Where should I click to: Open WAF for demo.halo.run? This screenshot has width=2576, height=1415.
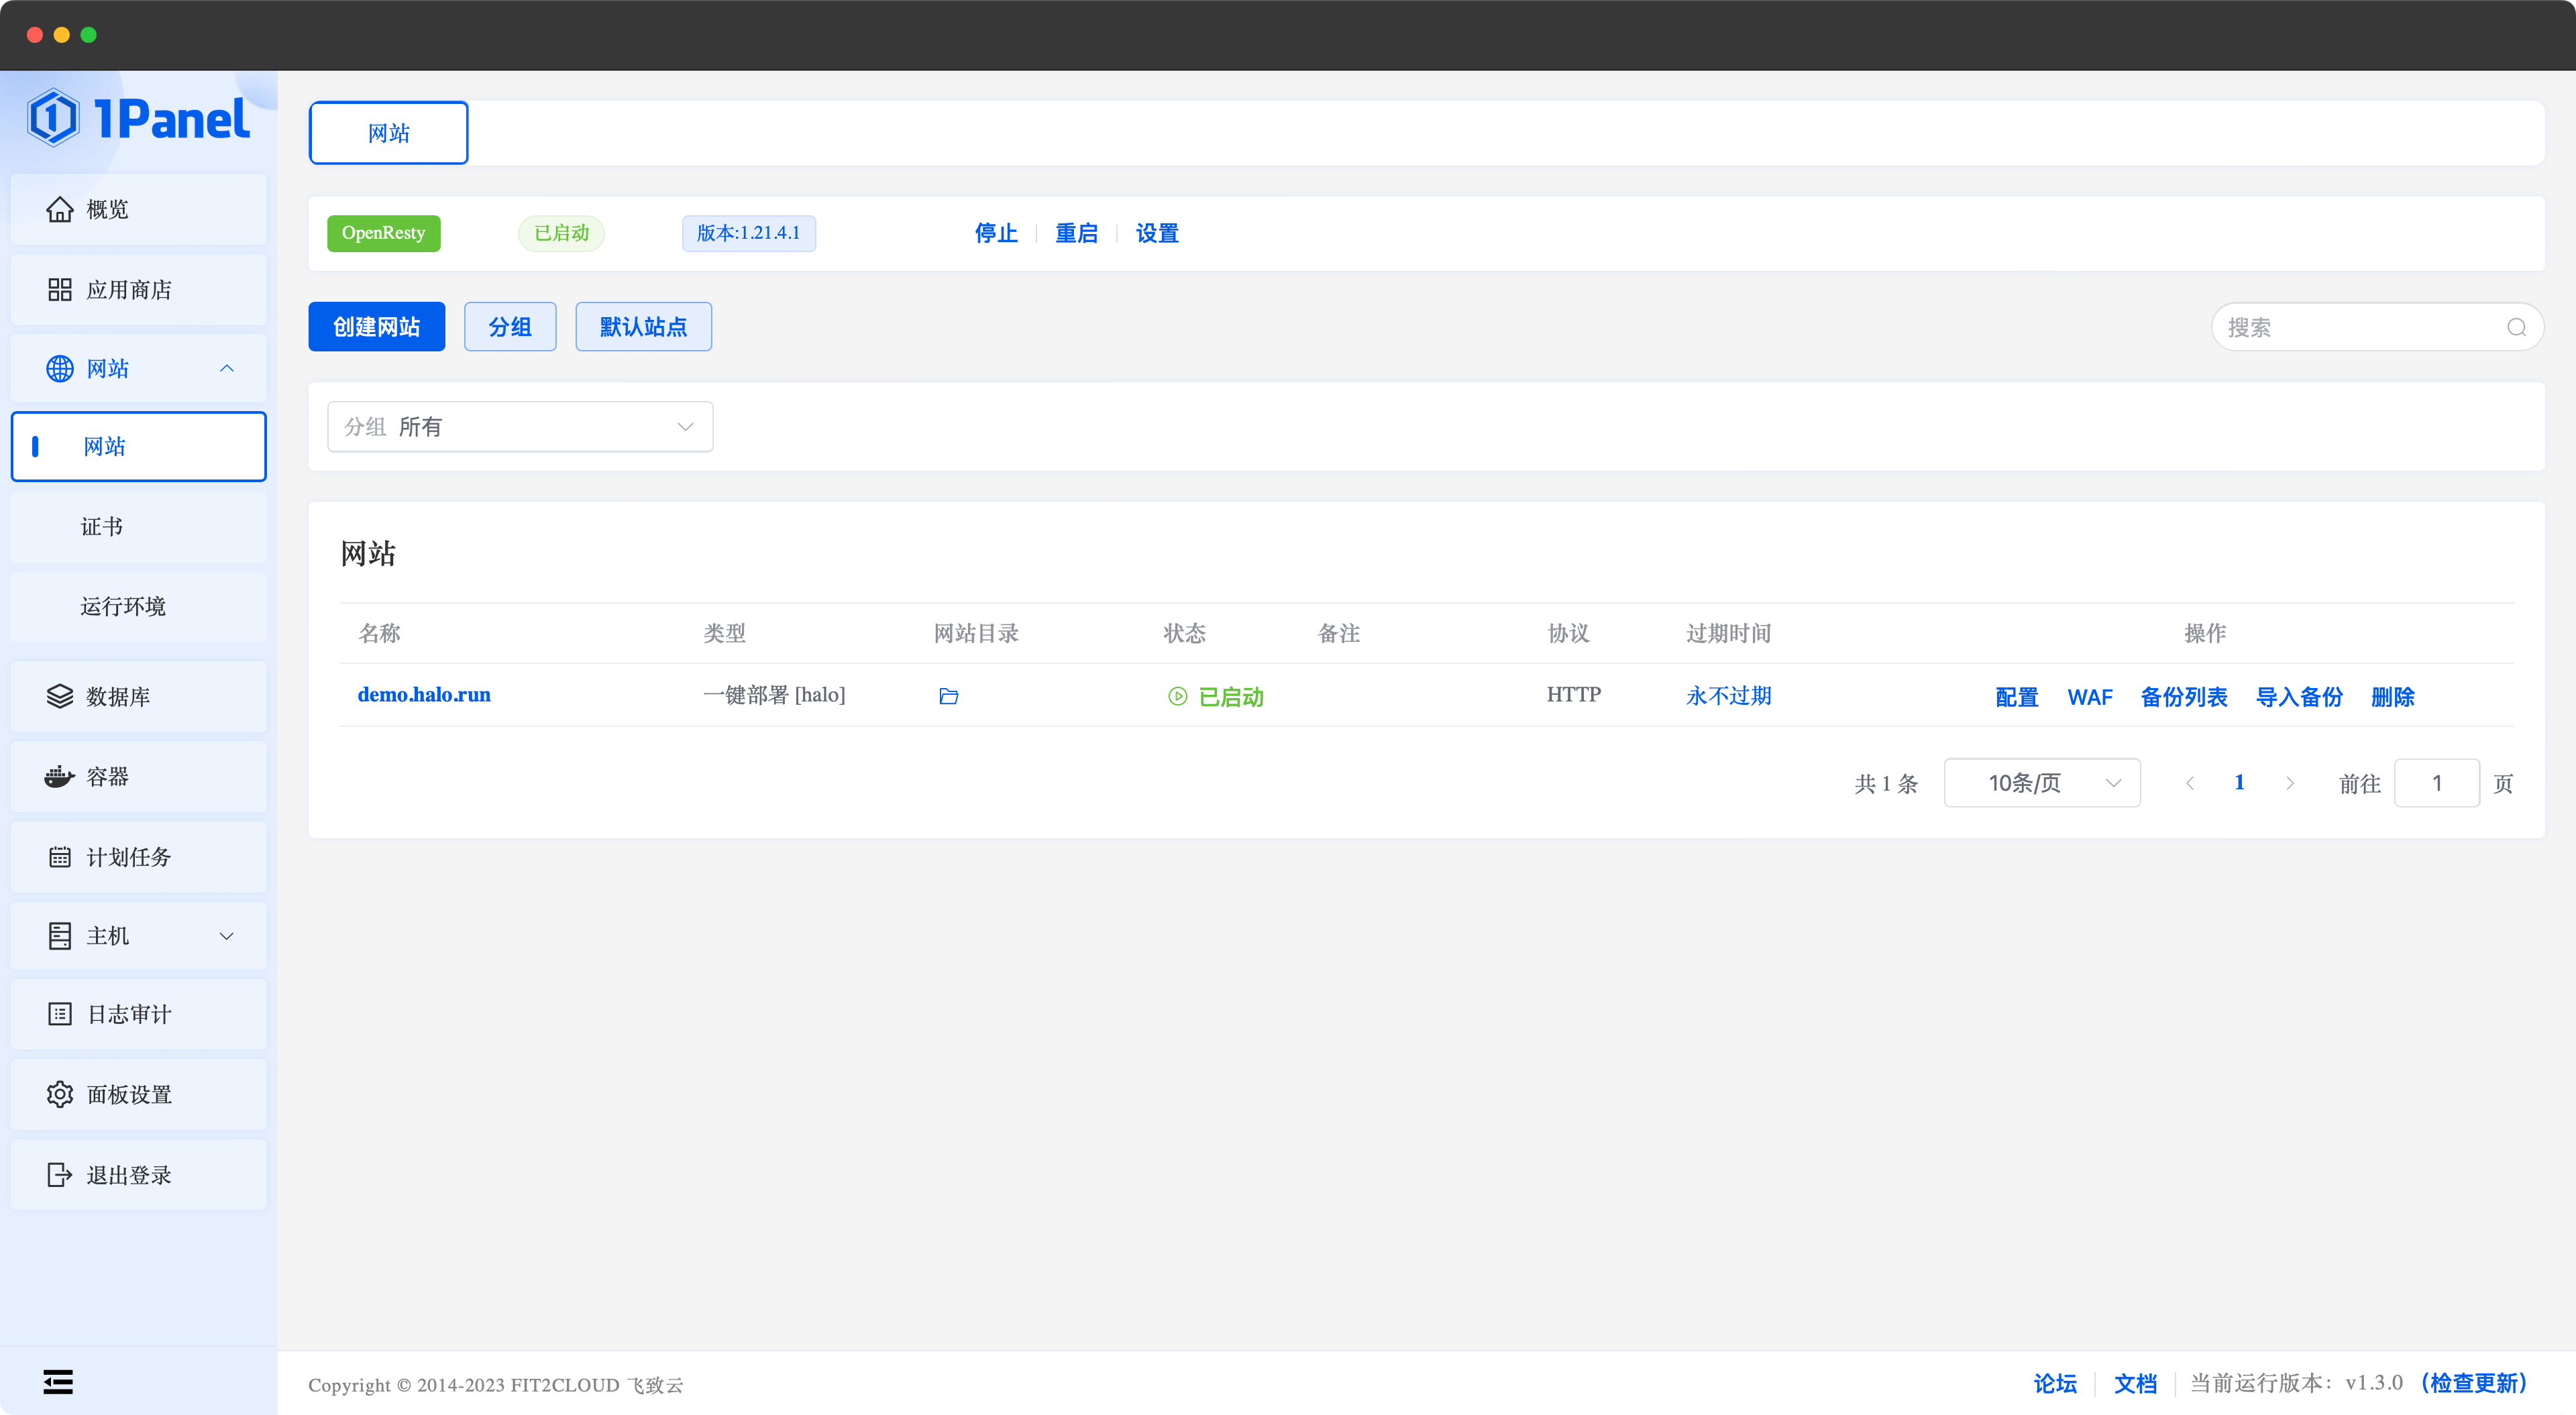[x=2089, y=697]
